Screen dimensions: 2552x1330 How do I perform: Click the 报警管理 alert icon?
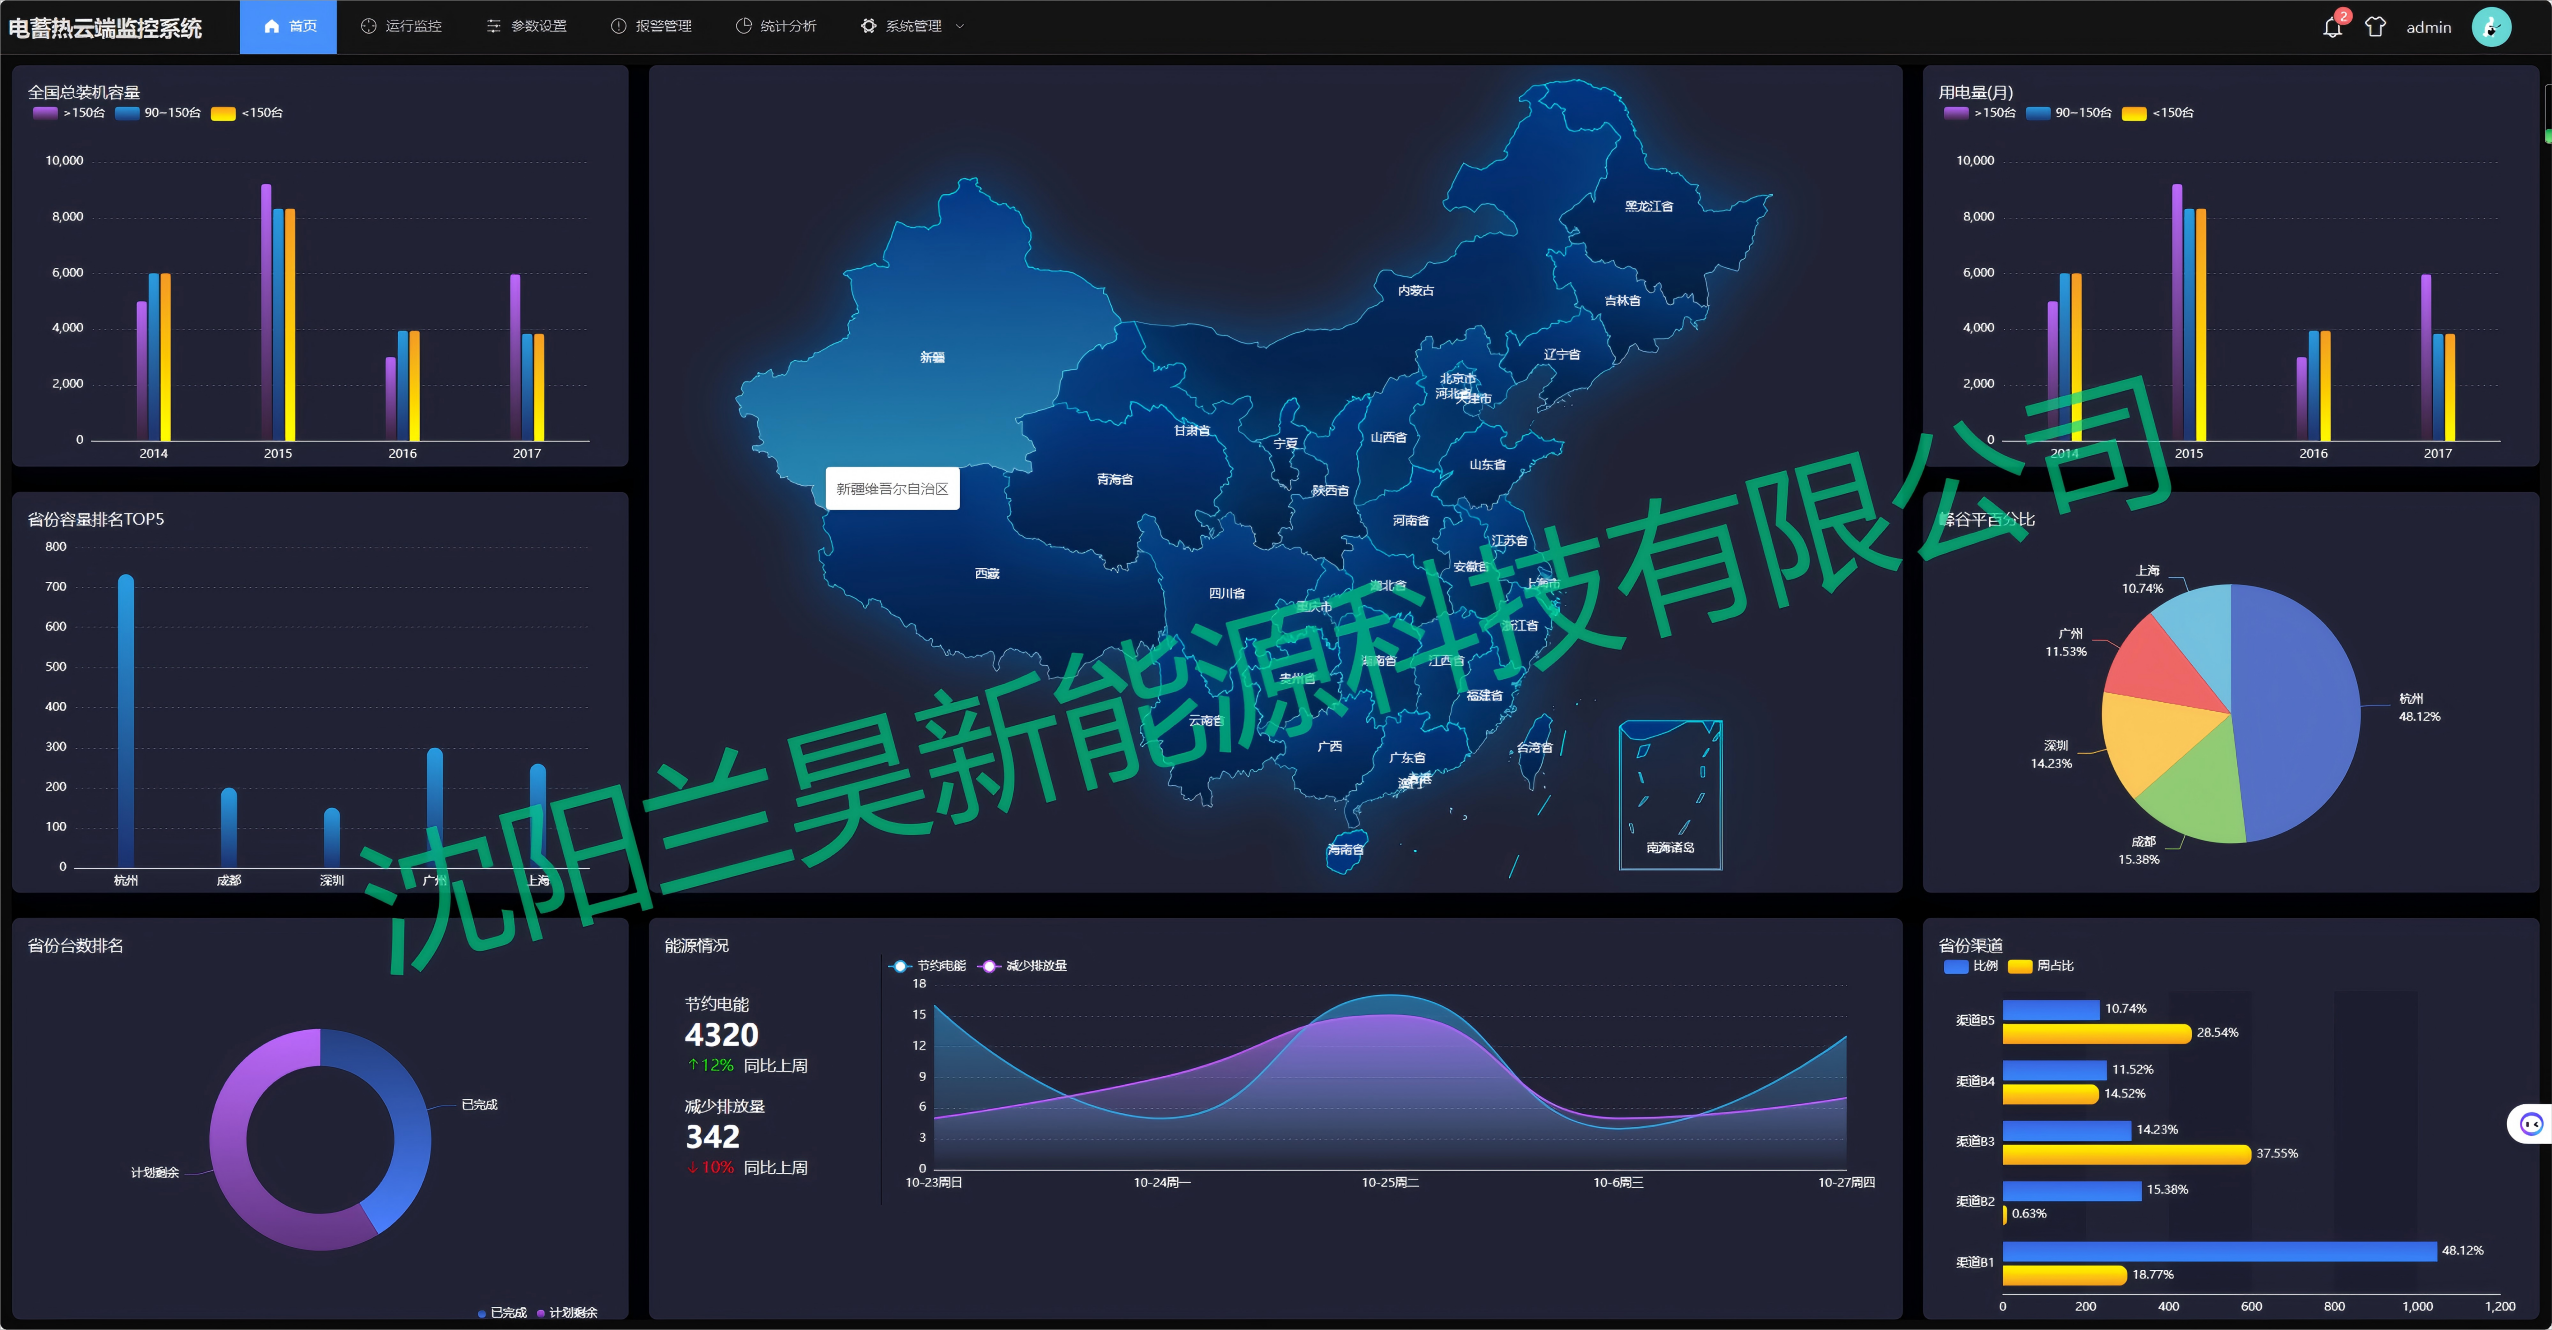(618, 26)
